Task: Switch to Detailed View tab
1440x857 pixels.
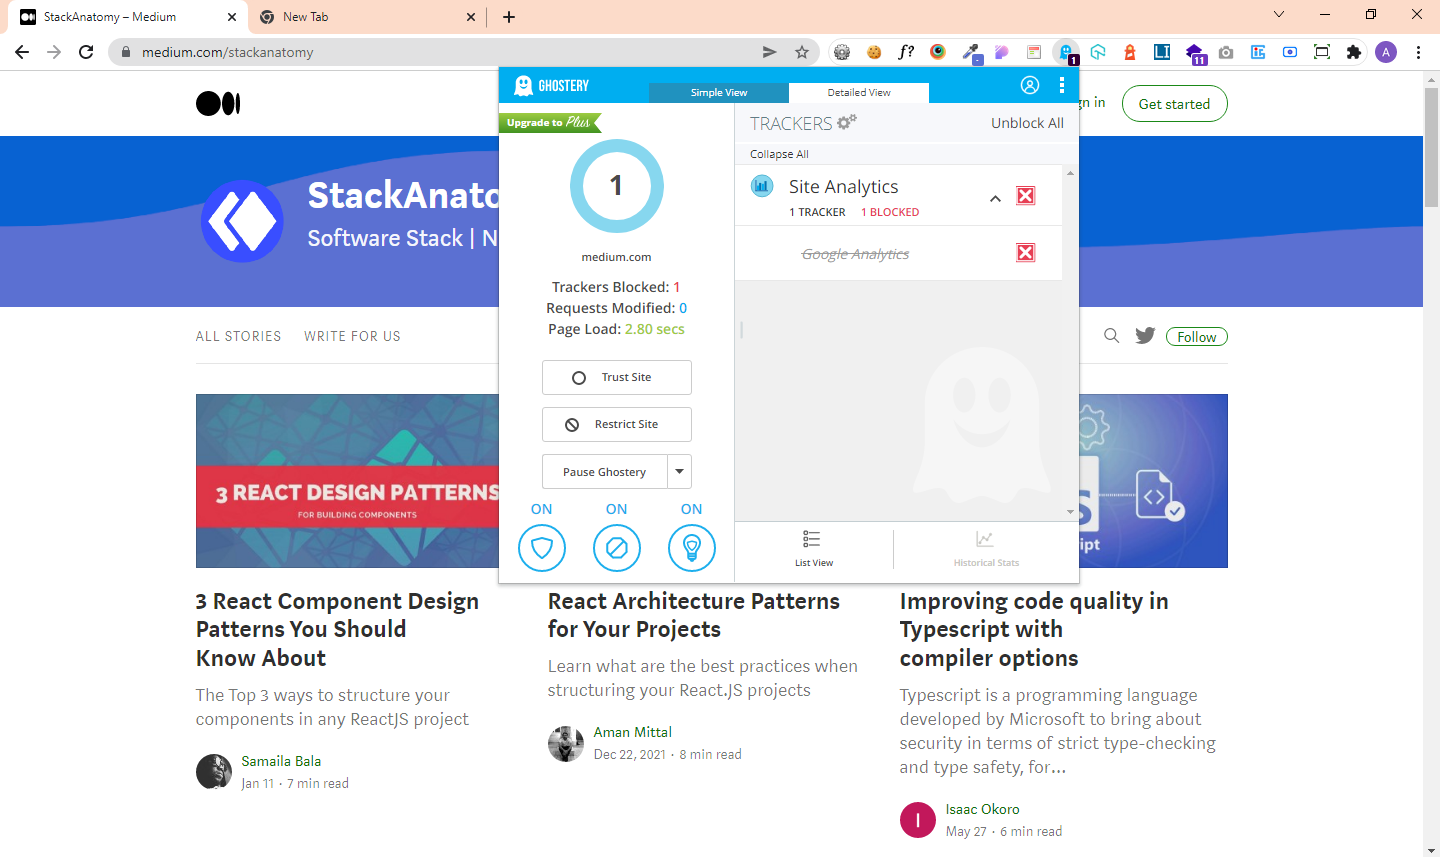Action: 859,92
